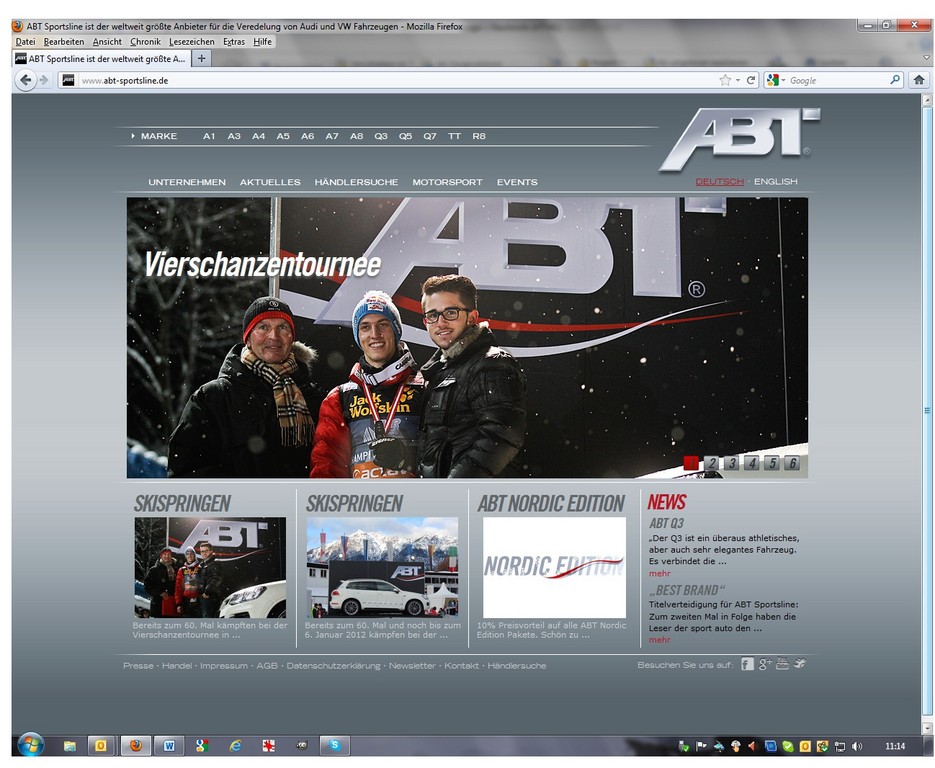935x768 pixels.
Task: Select the Q5 model link
Action: pos(405,136)
